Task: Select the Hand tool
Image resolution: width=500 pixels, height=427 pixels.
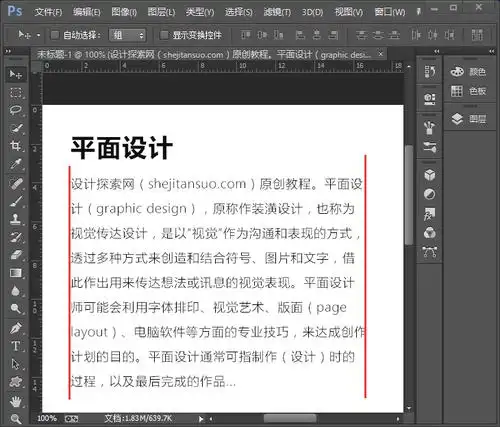Action: pos(16,402)
